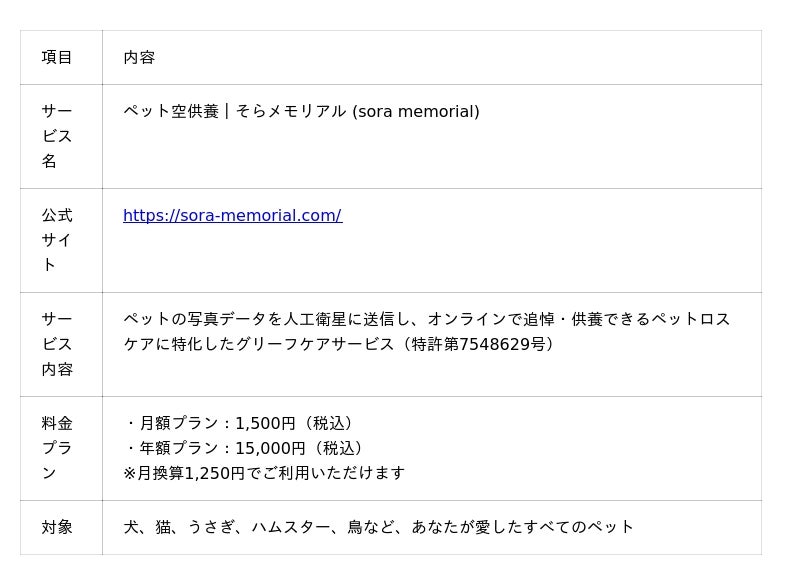800x585 pixels.
Task: Click the 月額プラン 1,500円 line
Action: (238, 423)
